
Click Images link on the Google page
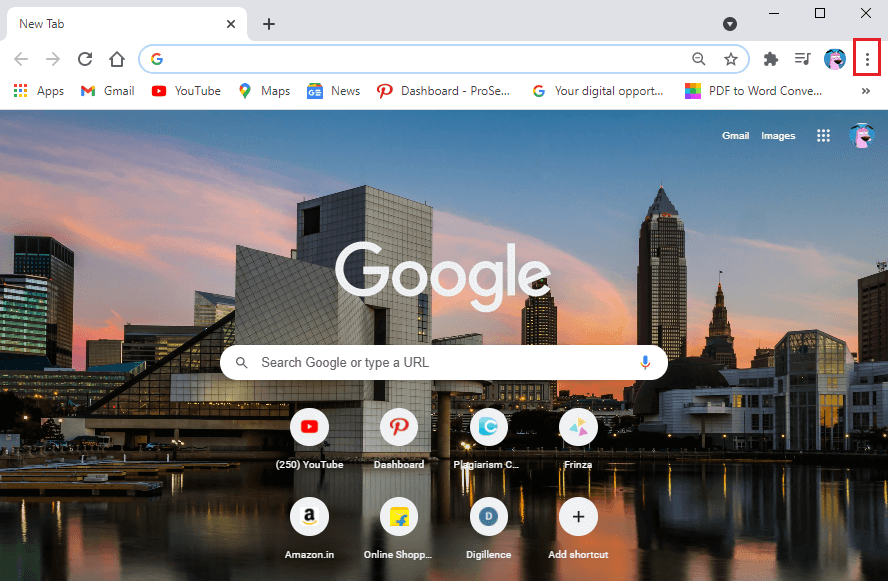tap(778, 135)
